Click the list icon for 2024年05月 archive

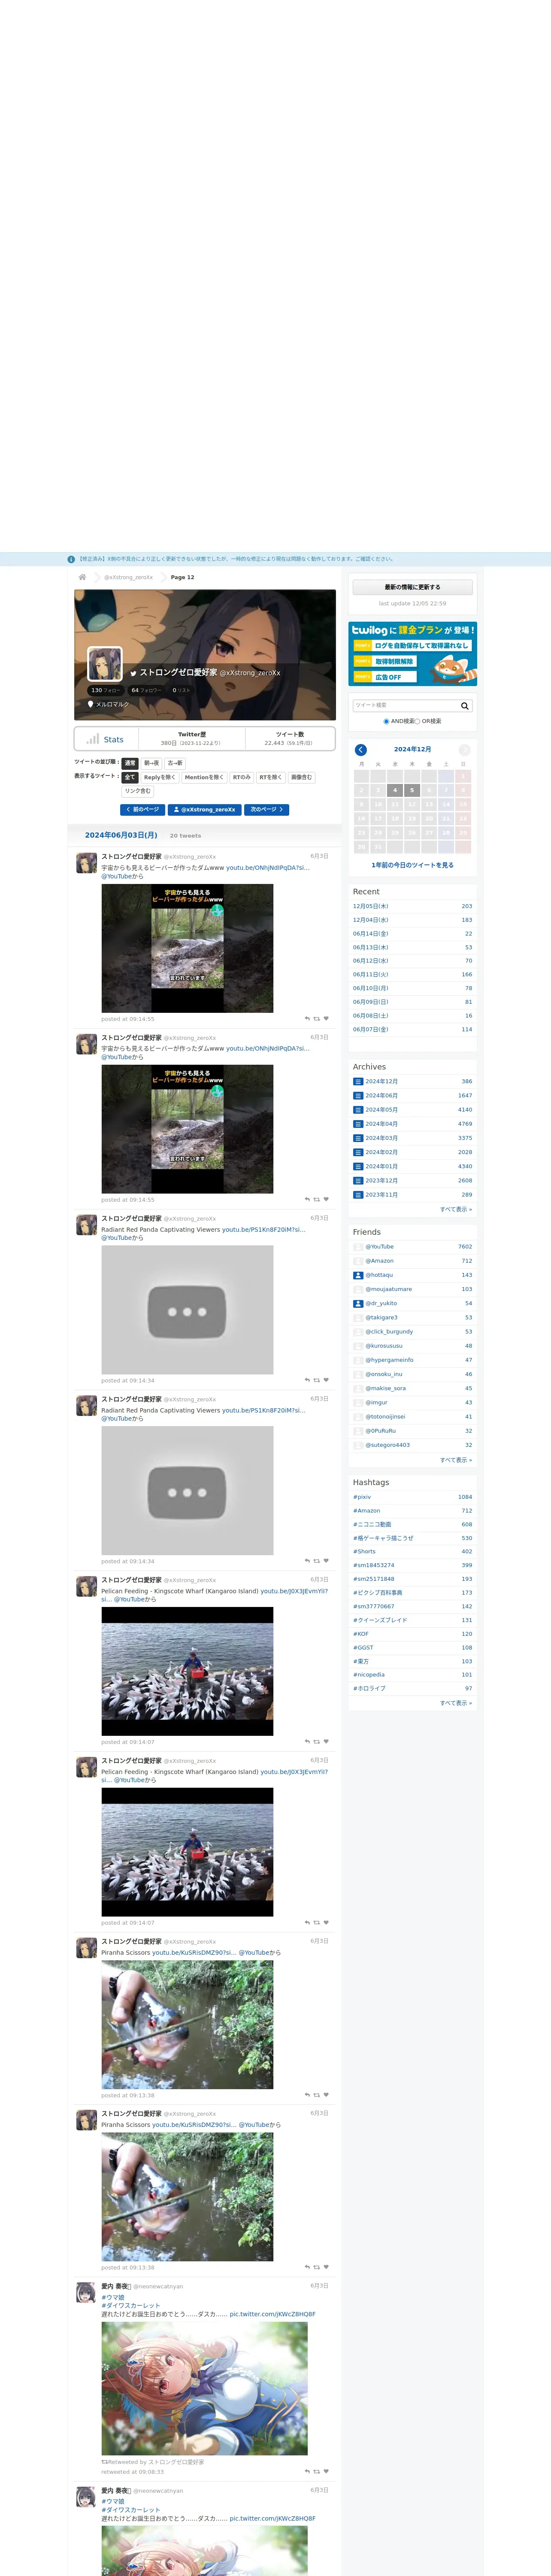pos(358,1109)
